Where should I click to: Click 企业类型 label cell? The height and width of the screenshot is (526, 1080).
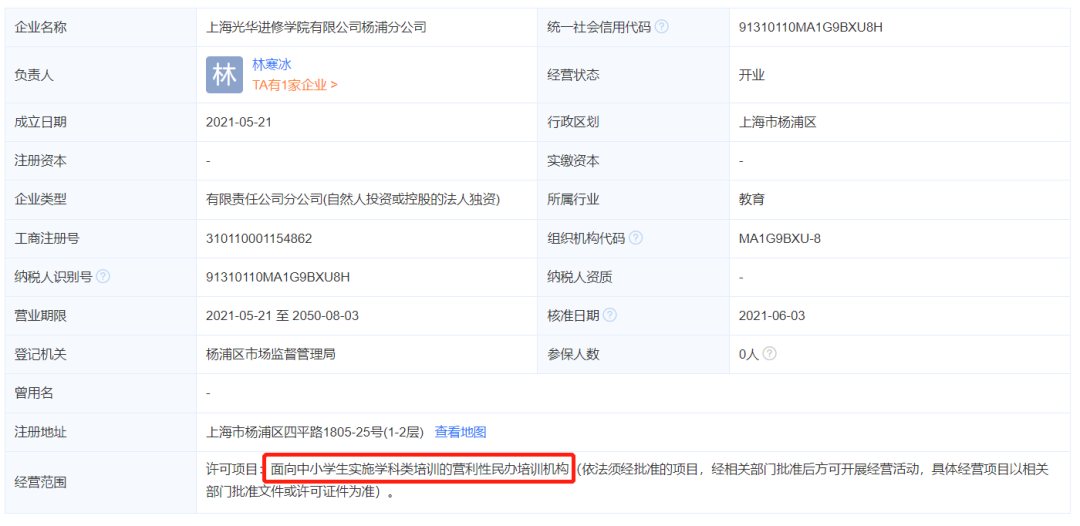click(x=101, y=200)
